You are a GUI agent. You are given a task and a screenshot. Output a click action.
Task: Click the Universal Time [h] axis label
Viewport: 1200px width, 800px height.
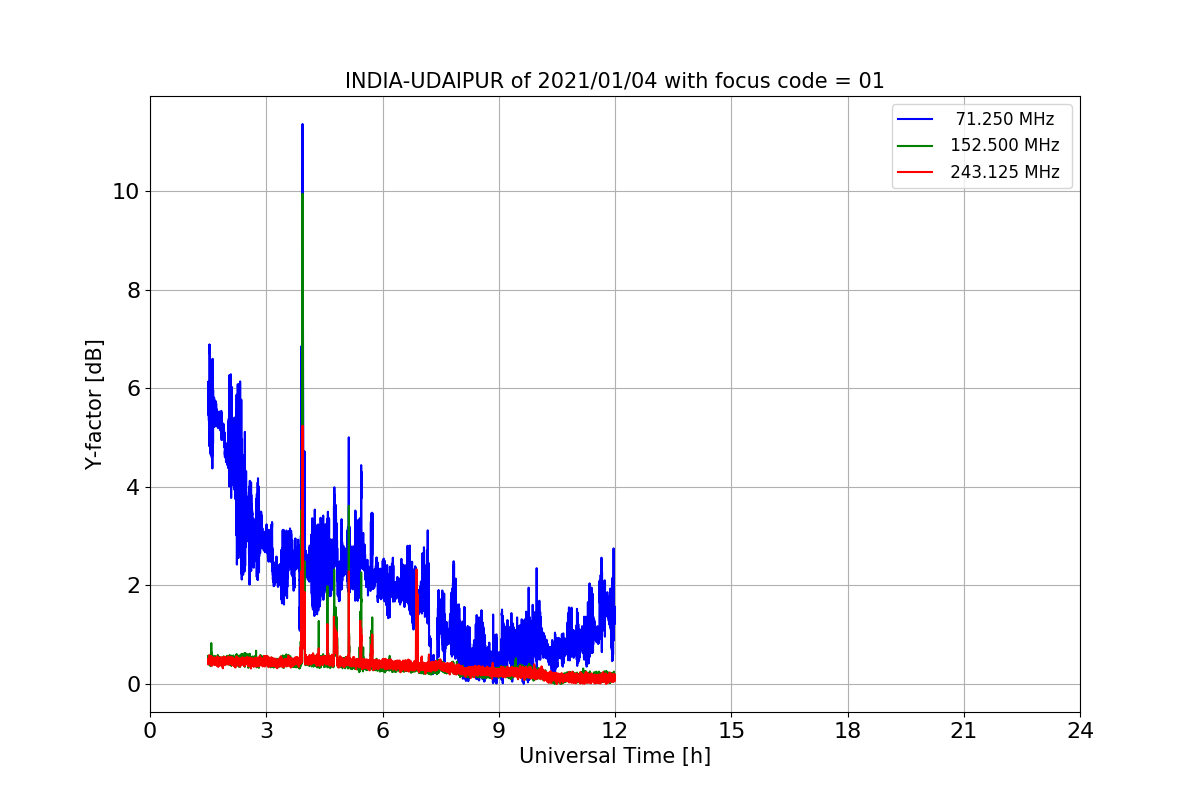[x=615, y=756]
